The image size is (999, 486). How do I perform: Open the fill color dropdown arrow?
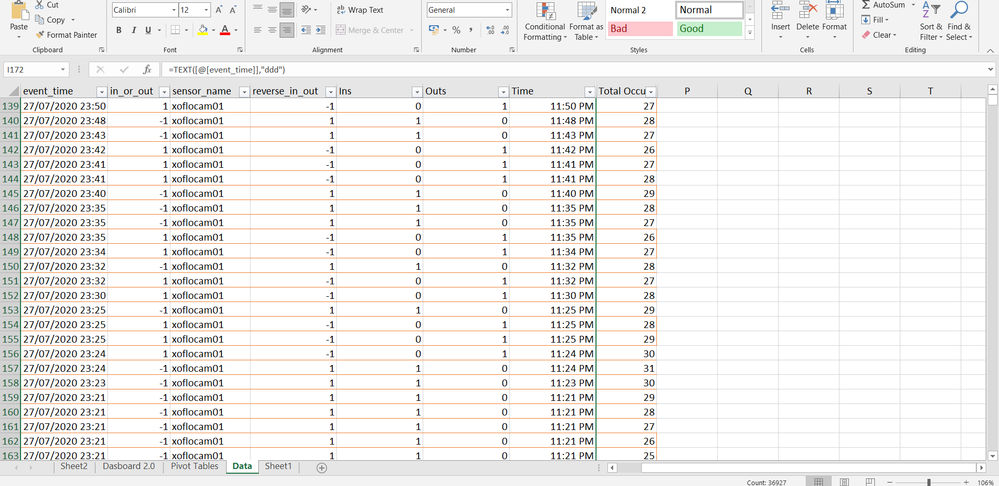[x=213, y=30]
